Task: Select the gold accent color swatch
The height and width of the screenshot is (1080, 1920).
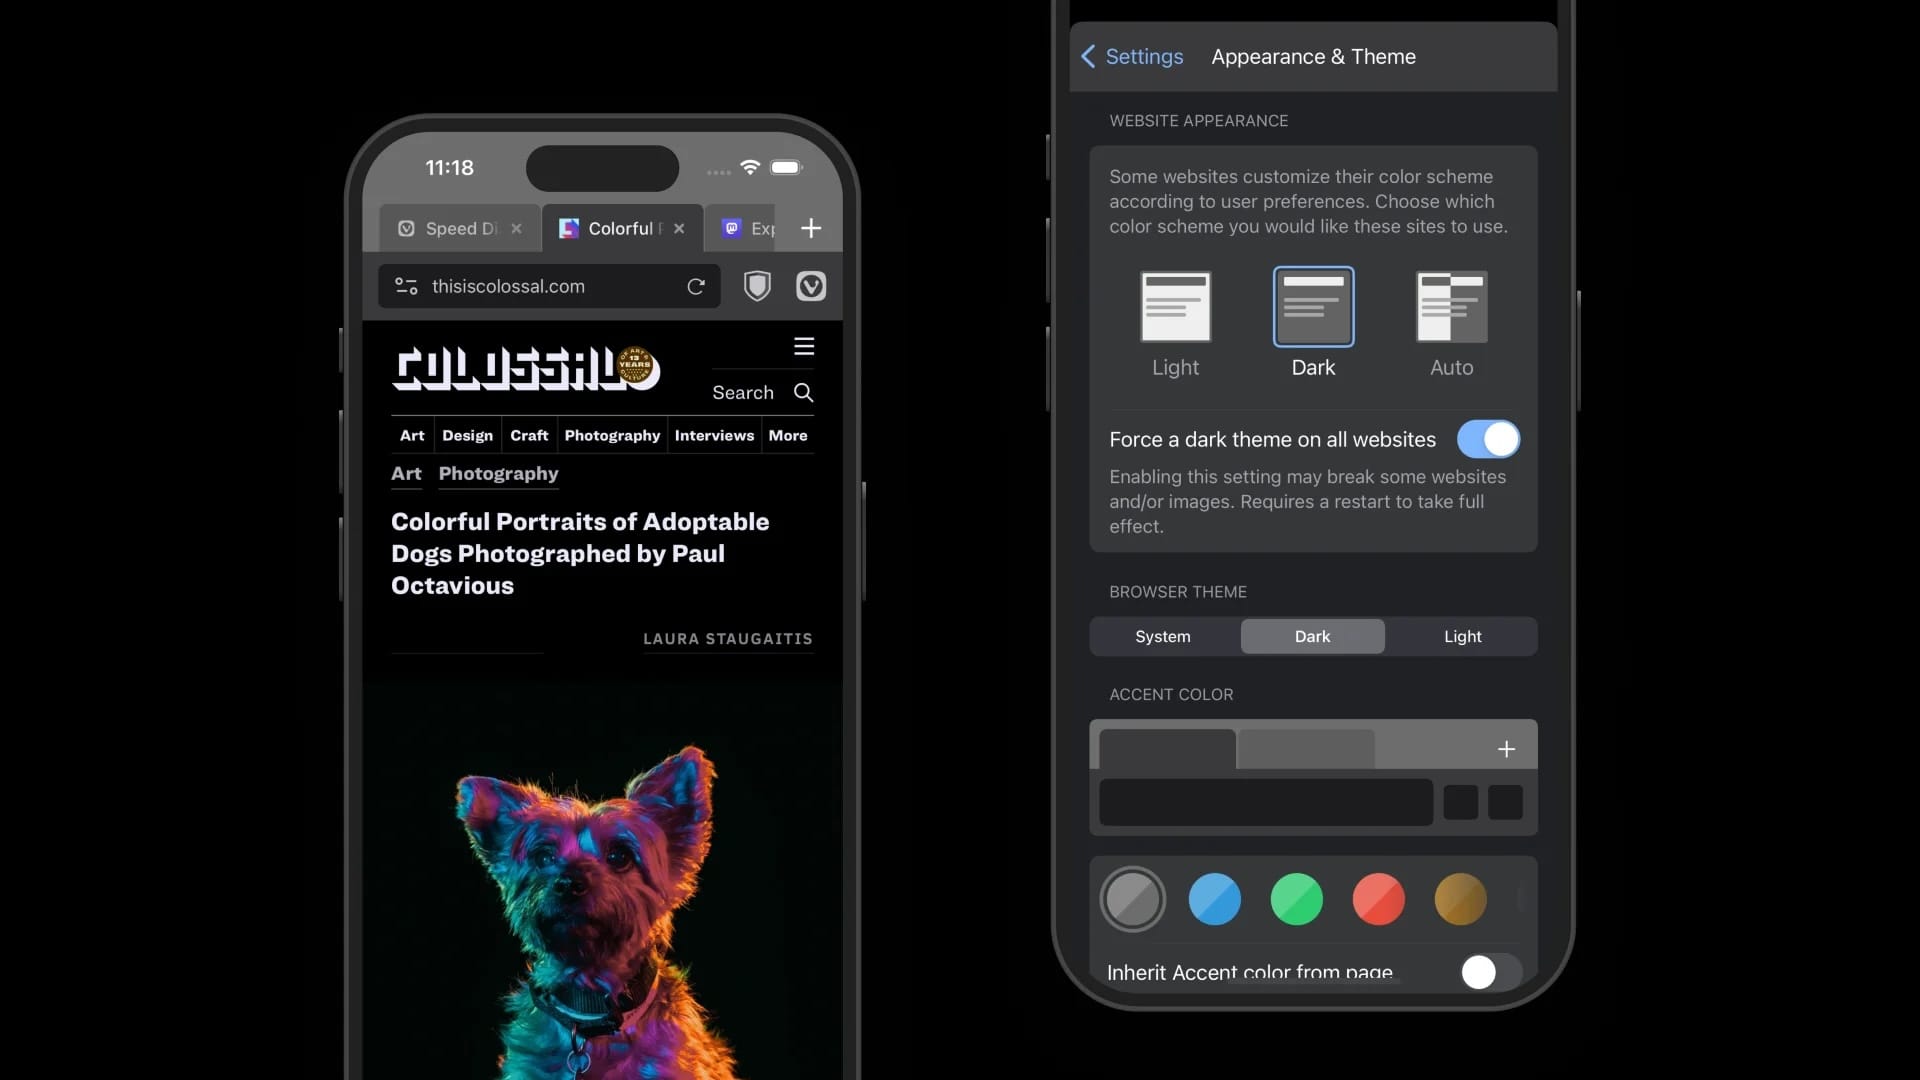Action: pos(1460,898)
